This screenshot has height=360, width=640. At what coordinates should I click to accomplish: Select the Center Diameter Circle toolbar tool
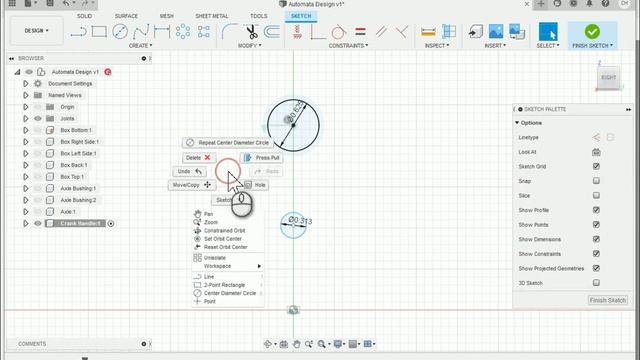[x=120, y=31]
